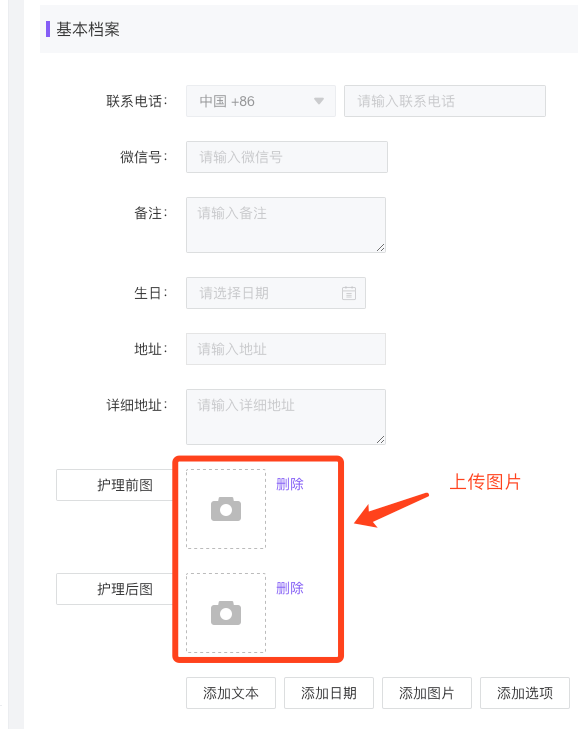Click the 添加选项 button
578x729 pixels.
pyautogui.click(x=525, y=693)
